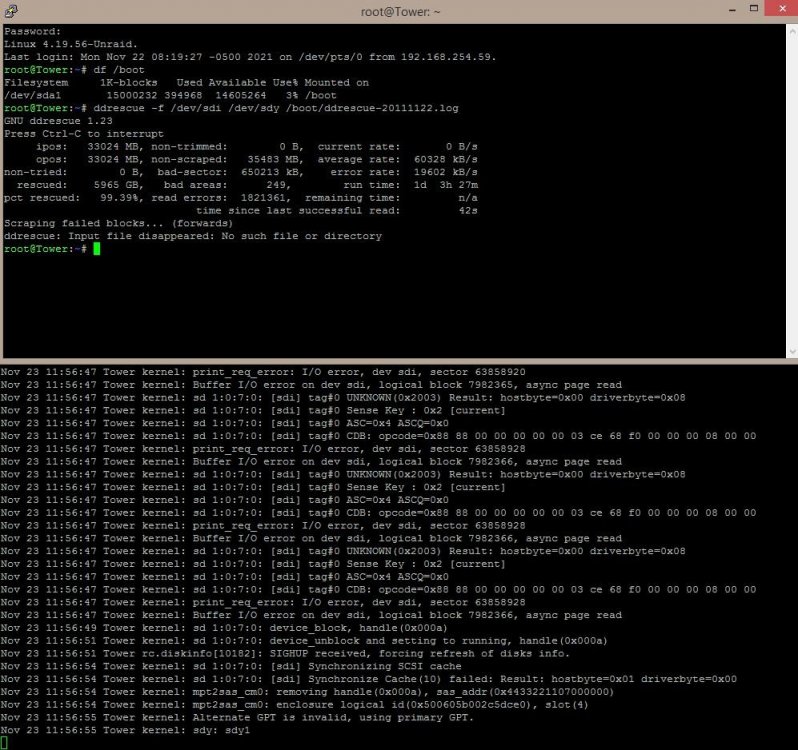Screen dimensions: 798x750
Task: Click the 'mpt2sas_cm0: removing handle' log line
Action: [307, 692]
